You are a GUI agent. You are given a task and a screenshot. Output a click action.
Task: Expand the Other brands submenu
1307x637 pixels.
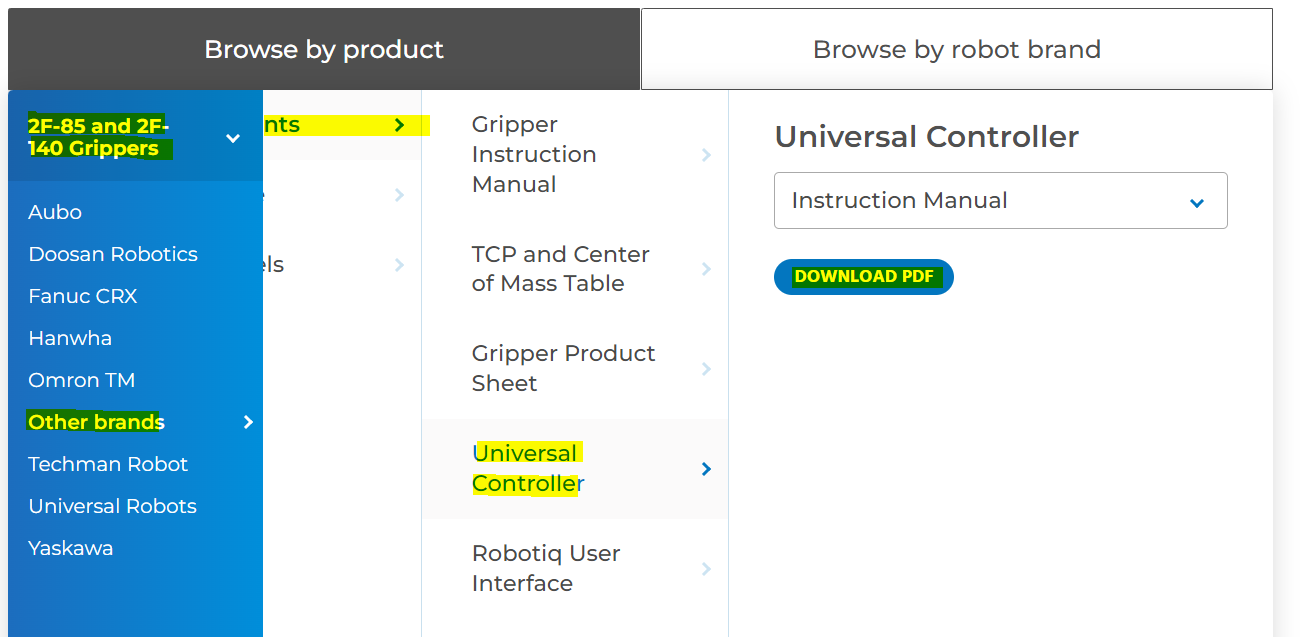coord(95,422)
